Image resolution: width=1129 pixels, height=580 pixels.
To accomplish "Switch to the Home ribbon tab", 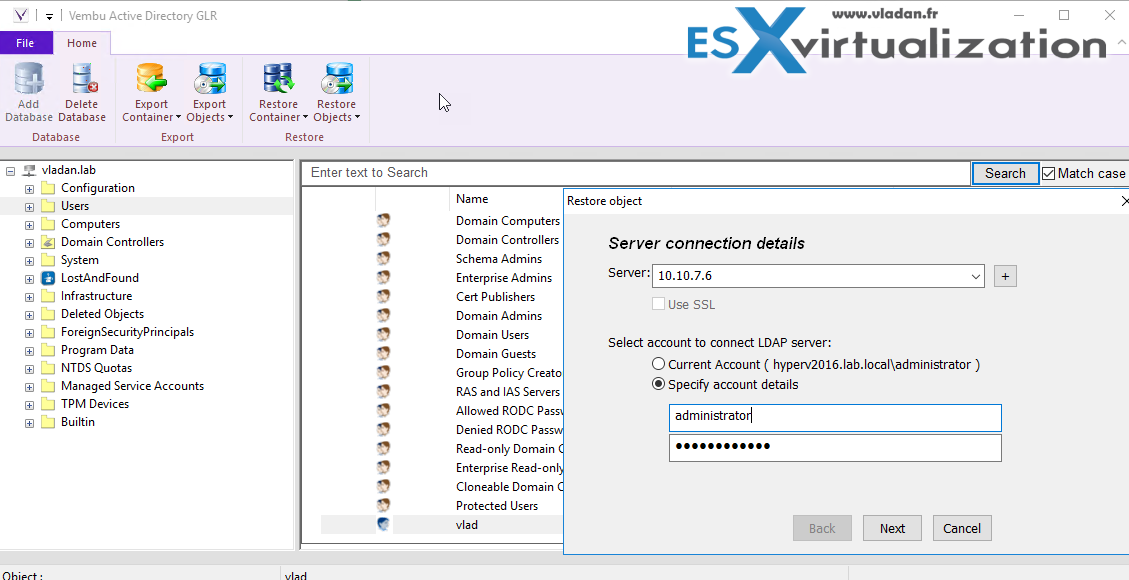I will [x=82, y=43].
